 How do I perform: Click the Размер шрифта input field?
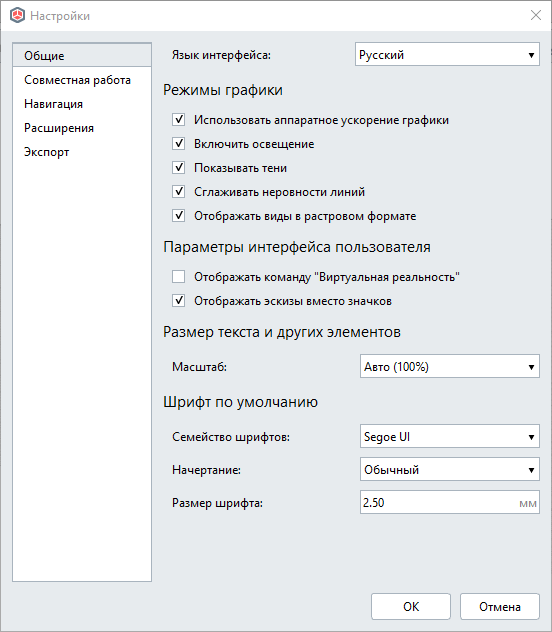(x=450, y=503)
